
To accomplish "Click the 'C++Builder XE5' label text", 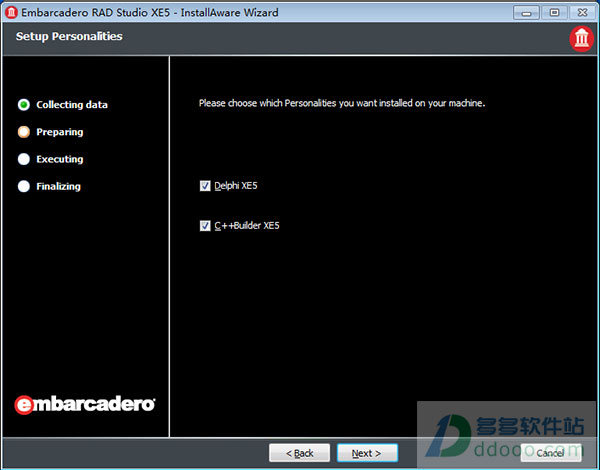I will [247, 225].
